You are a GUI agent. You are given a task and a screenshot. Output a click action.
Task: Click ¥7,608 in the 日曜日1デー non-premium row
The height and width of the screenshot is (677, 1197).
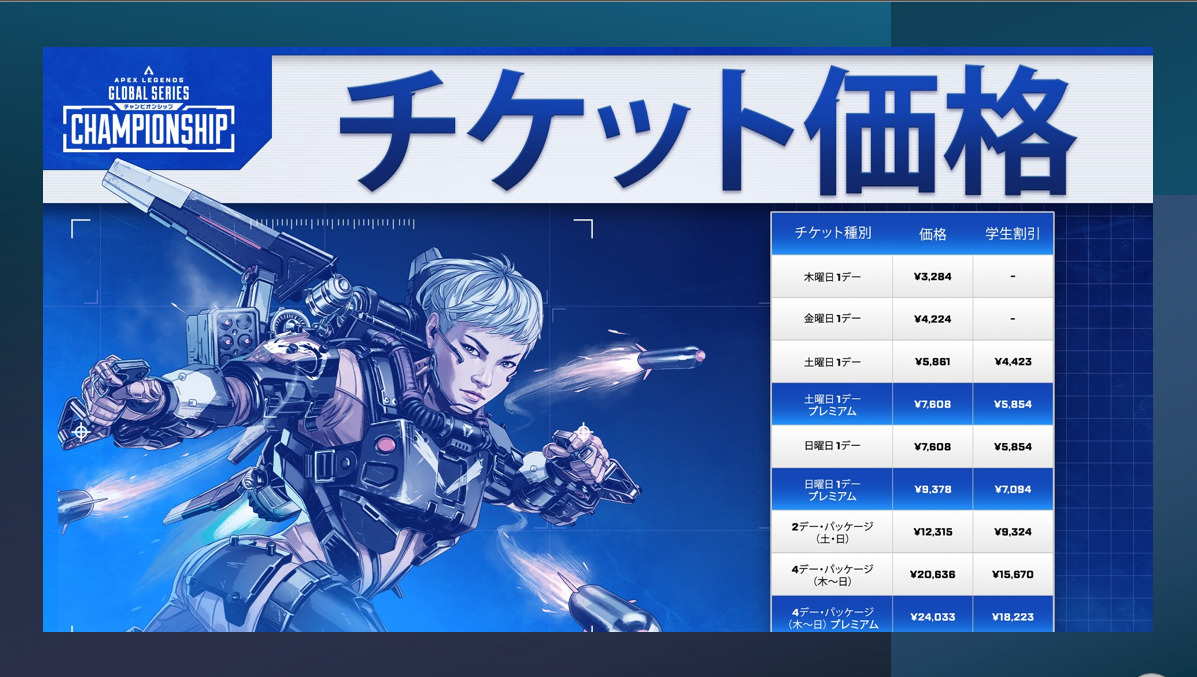click(932, 446)
